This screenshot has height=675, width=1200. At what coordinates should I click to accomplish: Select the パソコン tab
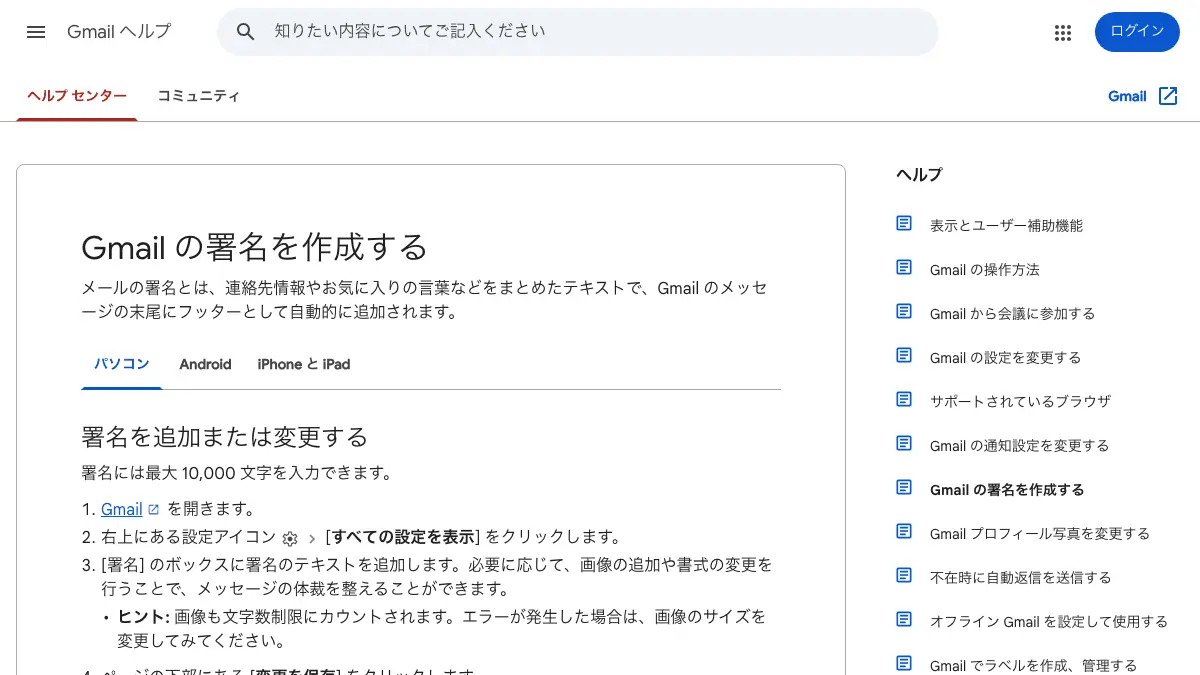pos(121,364)
